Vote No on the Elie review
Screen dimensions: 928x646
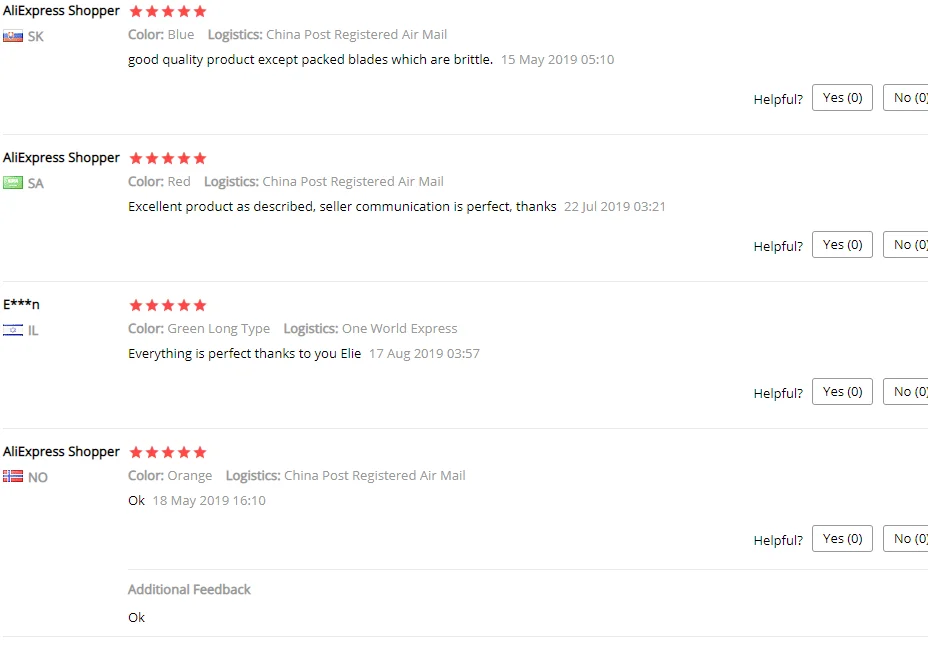pos(906,392)
